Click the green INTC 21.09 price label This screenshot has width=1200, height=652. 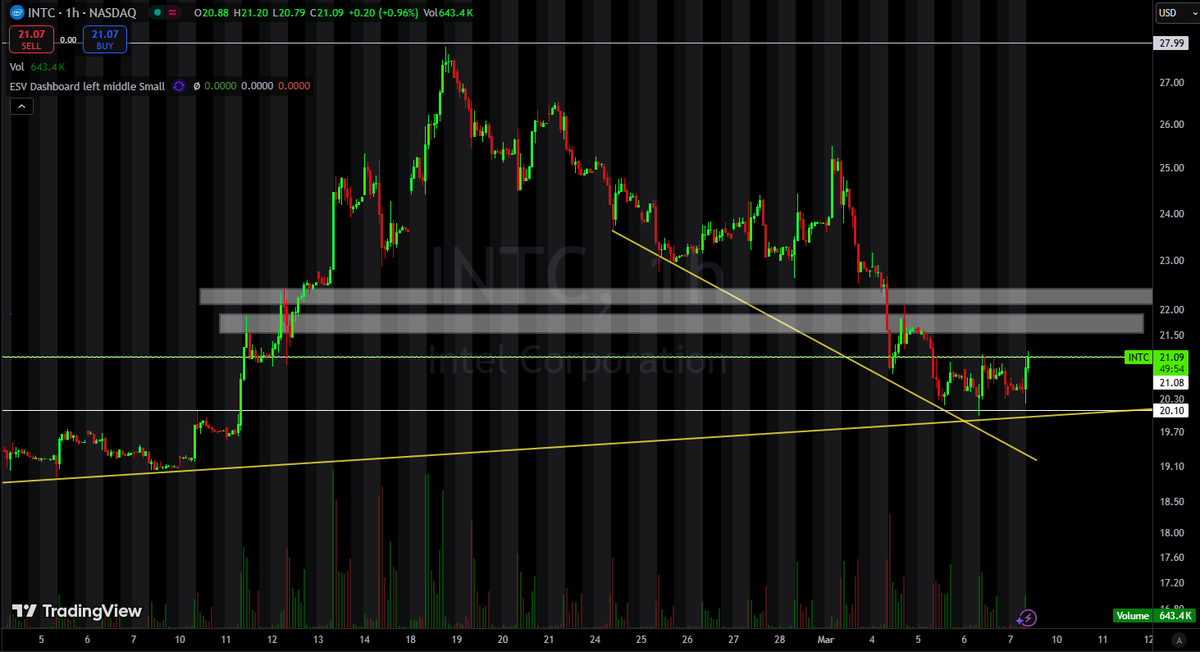tap(1155, 357)
